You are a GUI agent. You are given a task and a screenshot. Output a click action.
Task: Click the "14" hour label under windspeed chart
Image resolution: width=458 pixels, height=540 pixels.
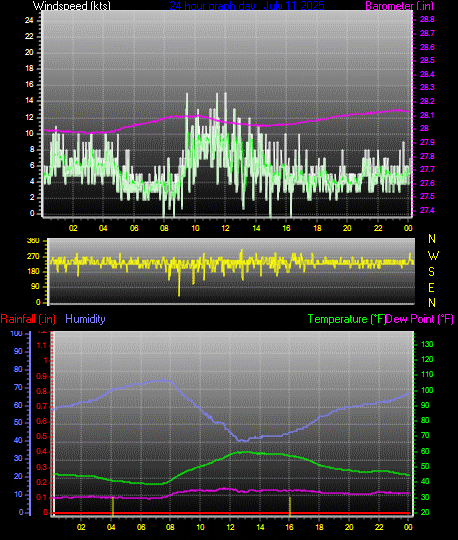[x=256, y=228]
